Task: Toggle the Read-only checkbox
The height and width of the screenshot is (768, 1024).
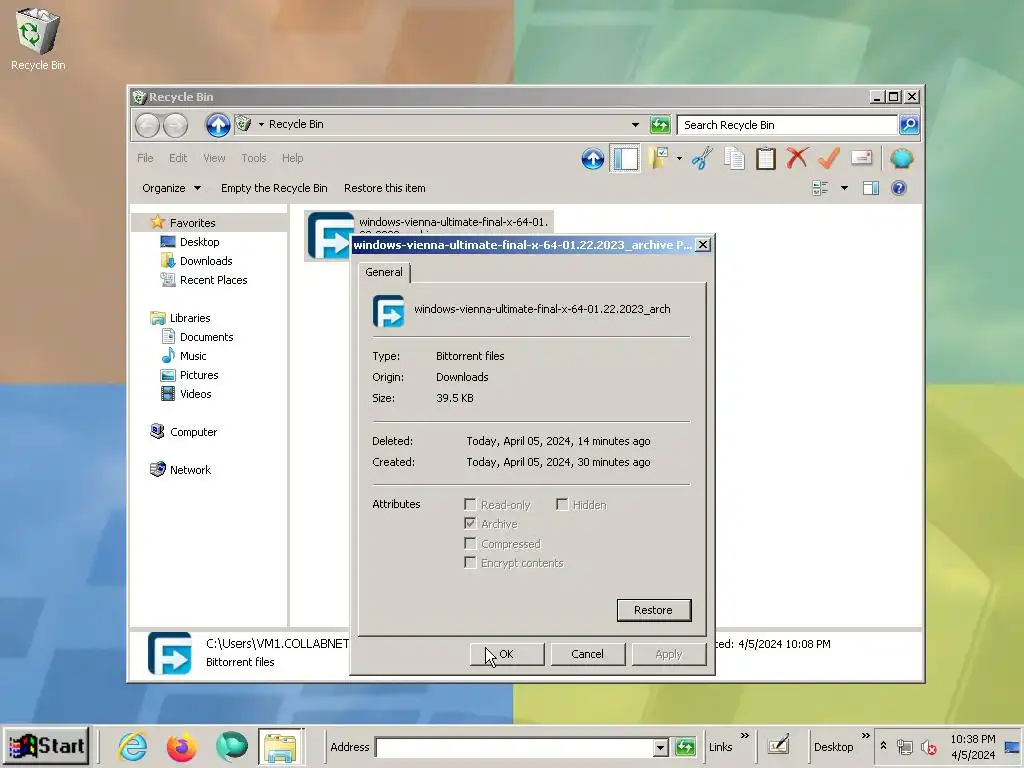Action: [470, 504]
